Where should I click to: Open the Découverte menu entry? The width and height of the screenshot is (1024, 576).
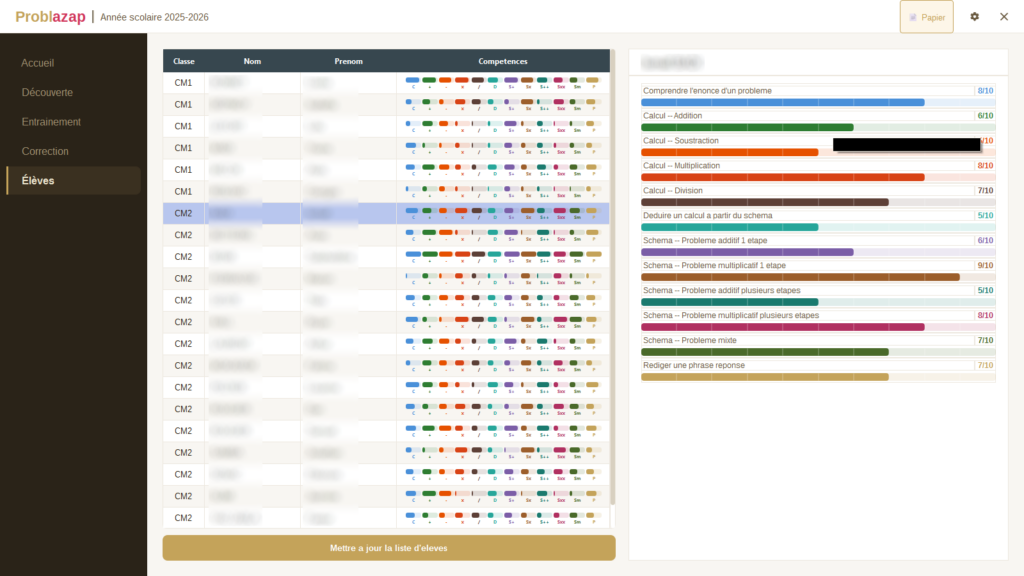[x=47, y=93]
